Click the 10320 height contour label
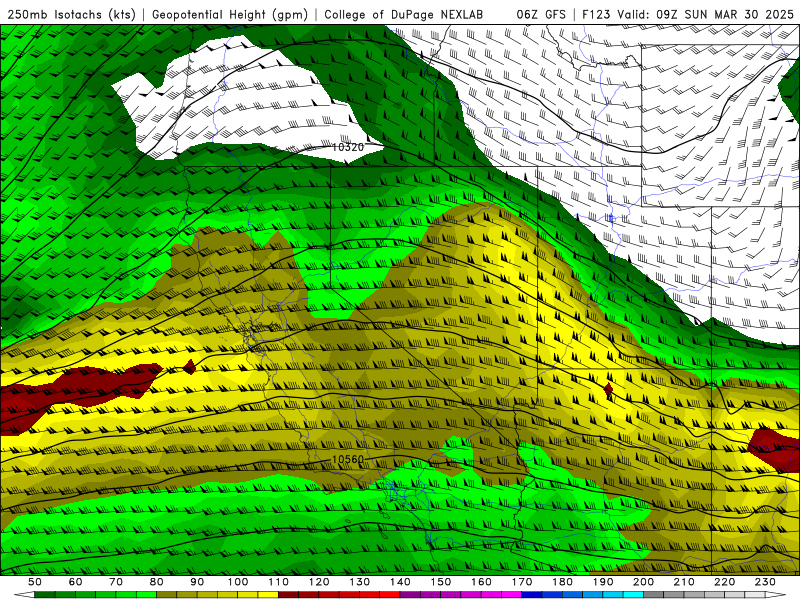 click(x=348, y=147)
